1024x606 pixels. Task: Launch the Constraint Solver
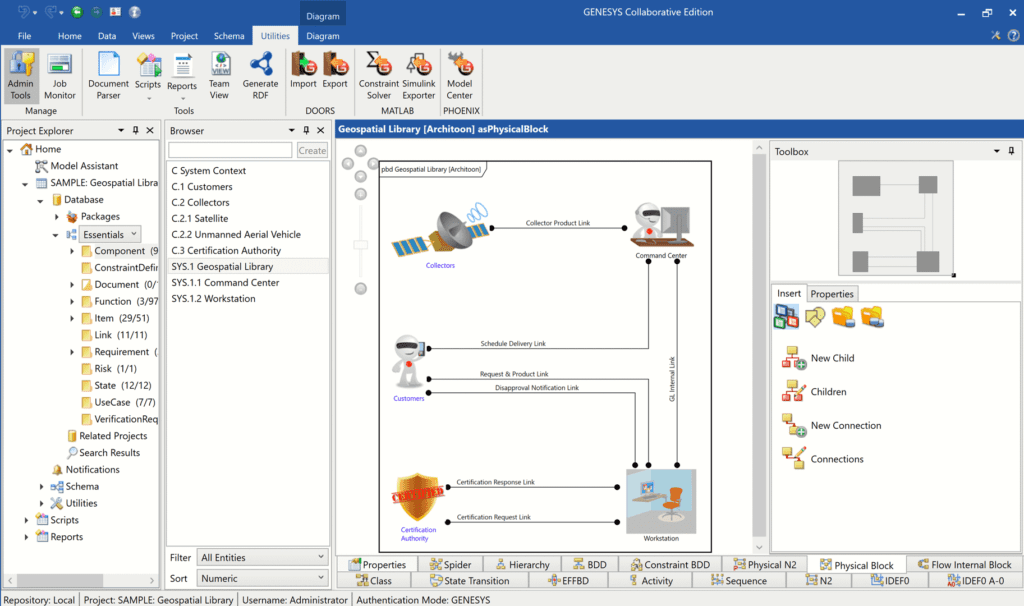point(378,72)
